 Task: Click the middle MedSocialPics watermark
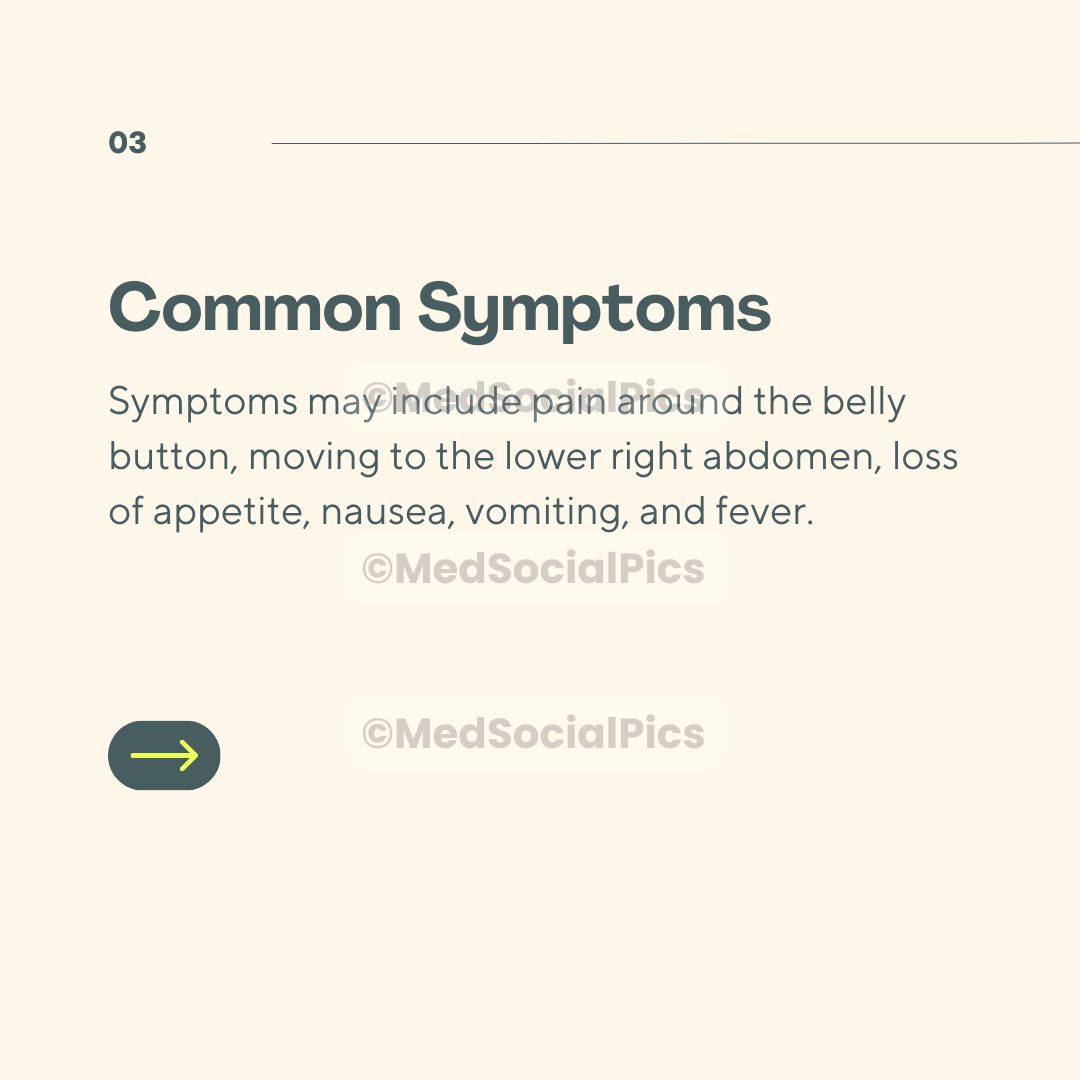click(534, 569)
